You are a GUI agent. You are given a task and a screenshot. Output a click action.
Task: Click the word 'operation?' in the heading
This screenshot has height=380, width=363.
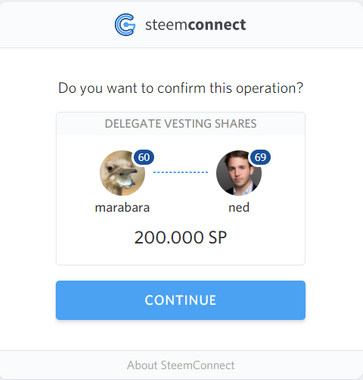pyautogui.click(x=270, y=88)
